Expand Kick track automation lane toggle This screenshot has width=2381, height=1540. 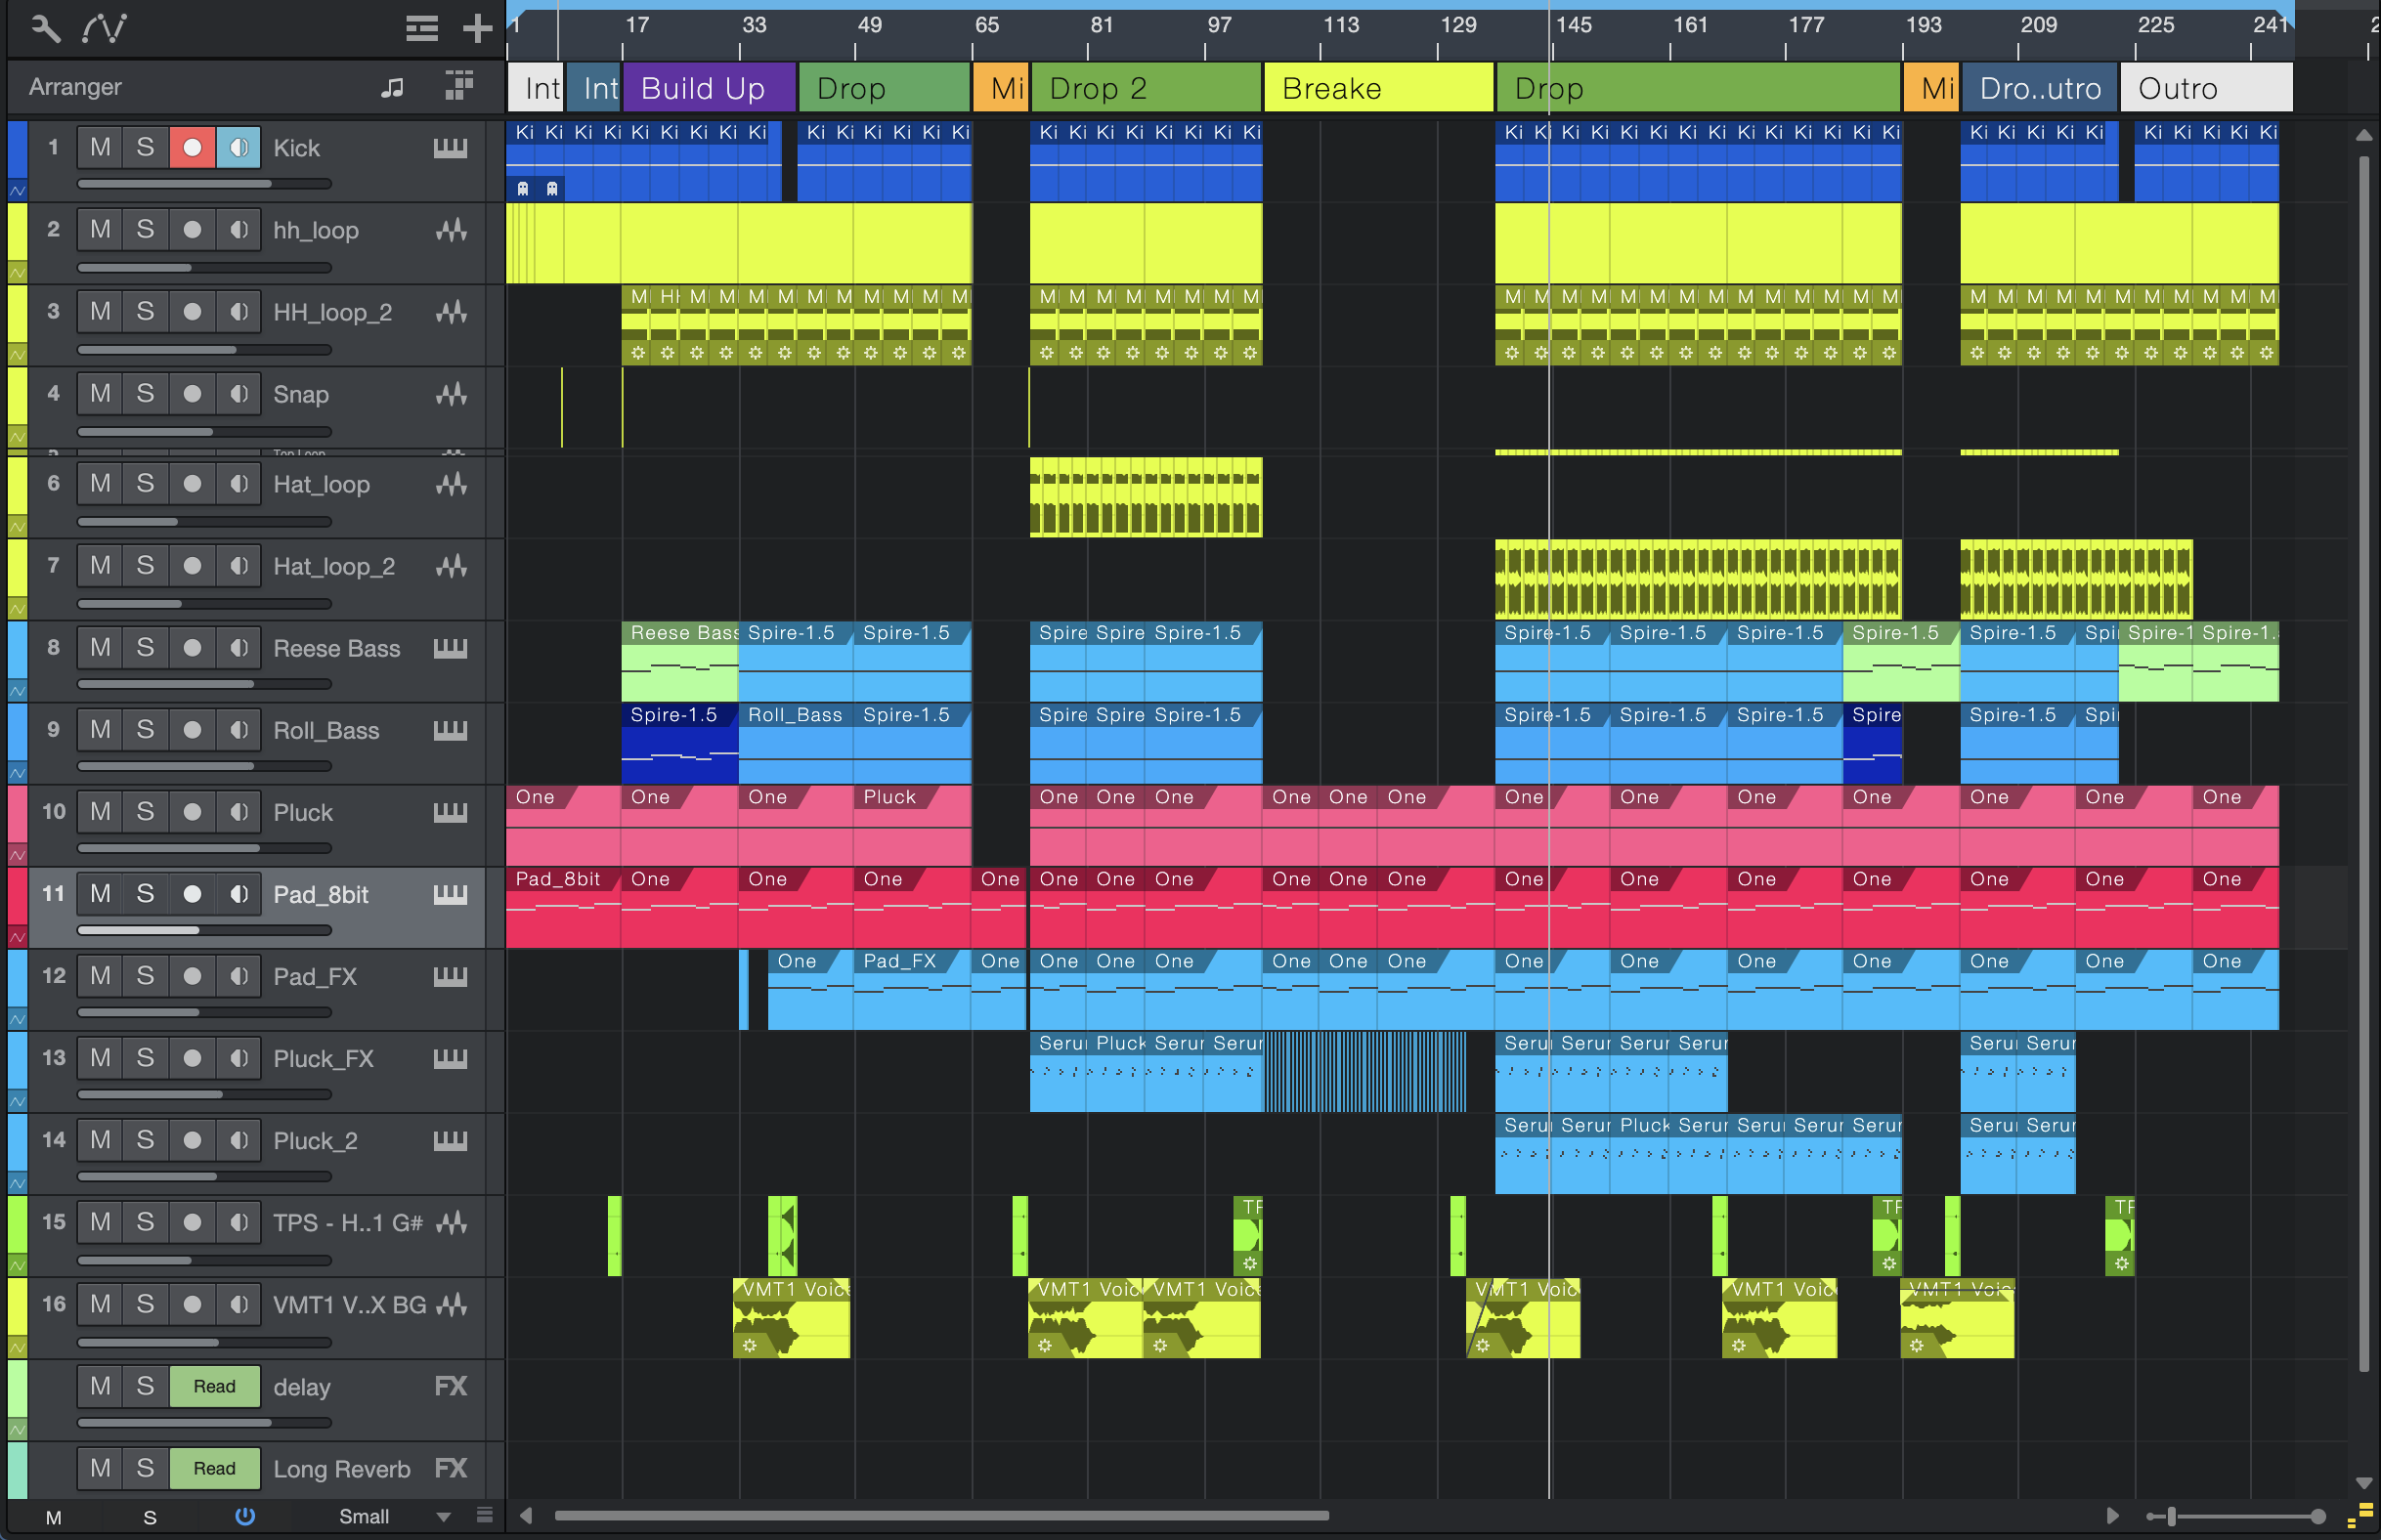point(17,190)
